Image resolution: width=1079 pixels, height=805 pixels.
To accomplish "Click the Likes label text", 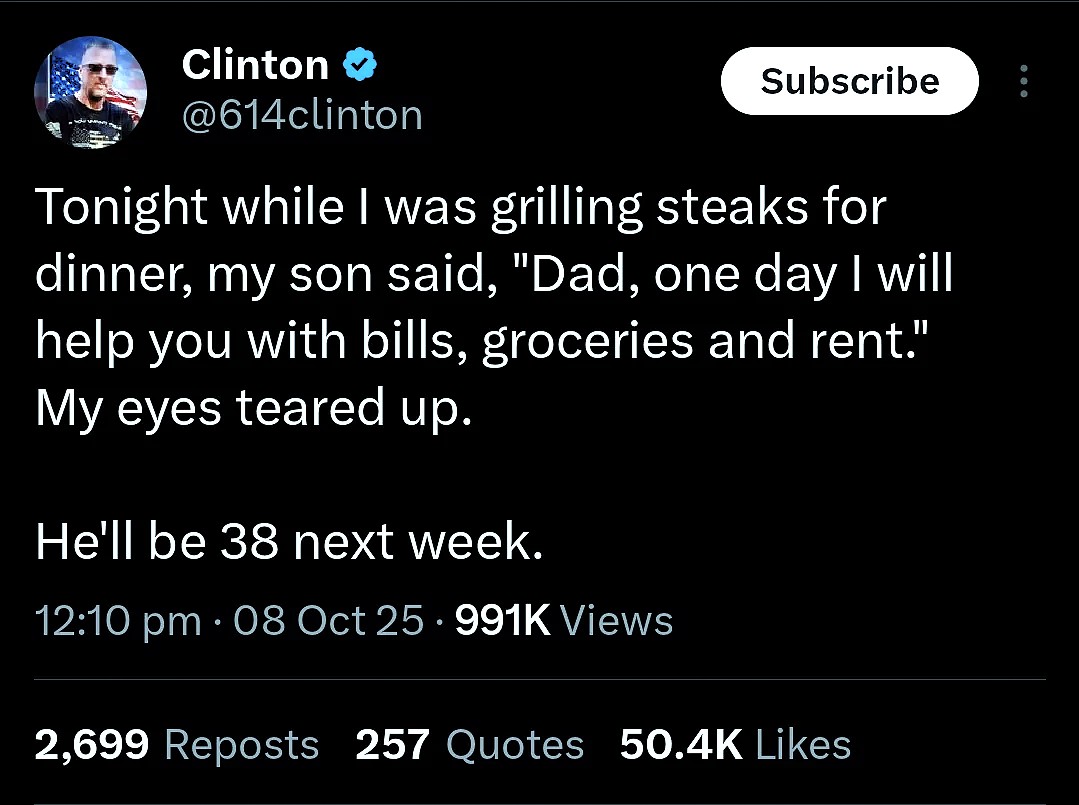I will tap(803, 745).
